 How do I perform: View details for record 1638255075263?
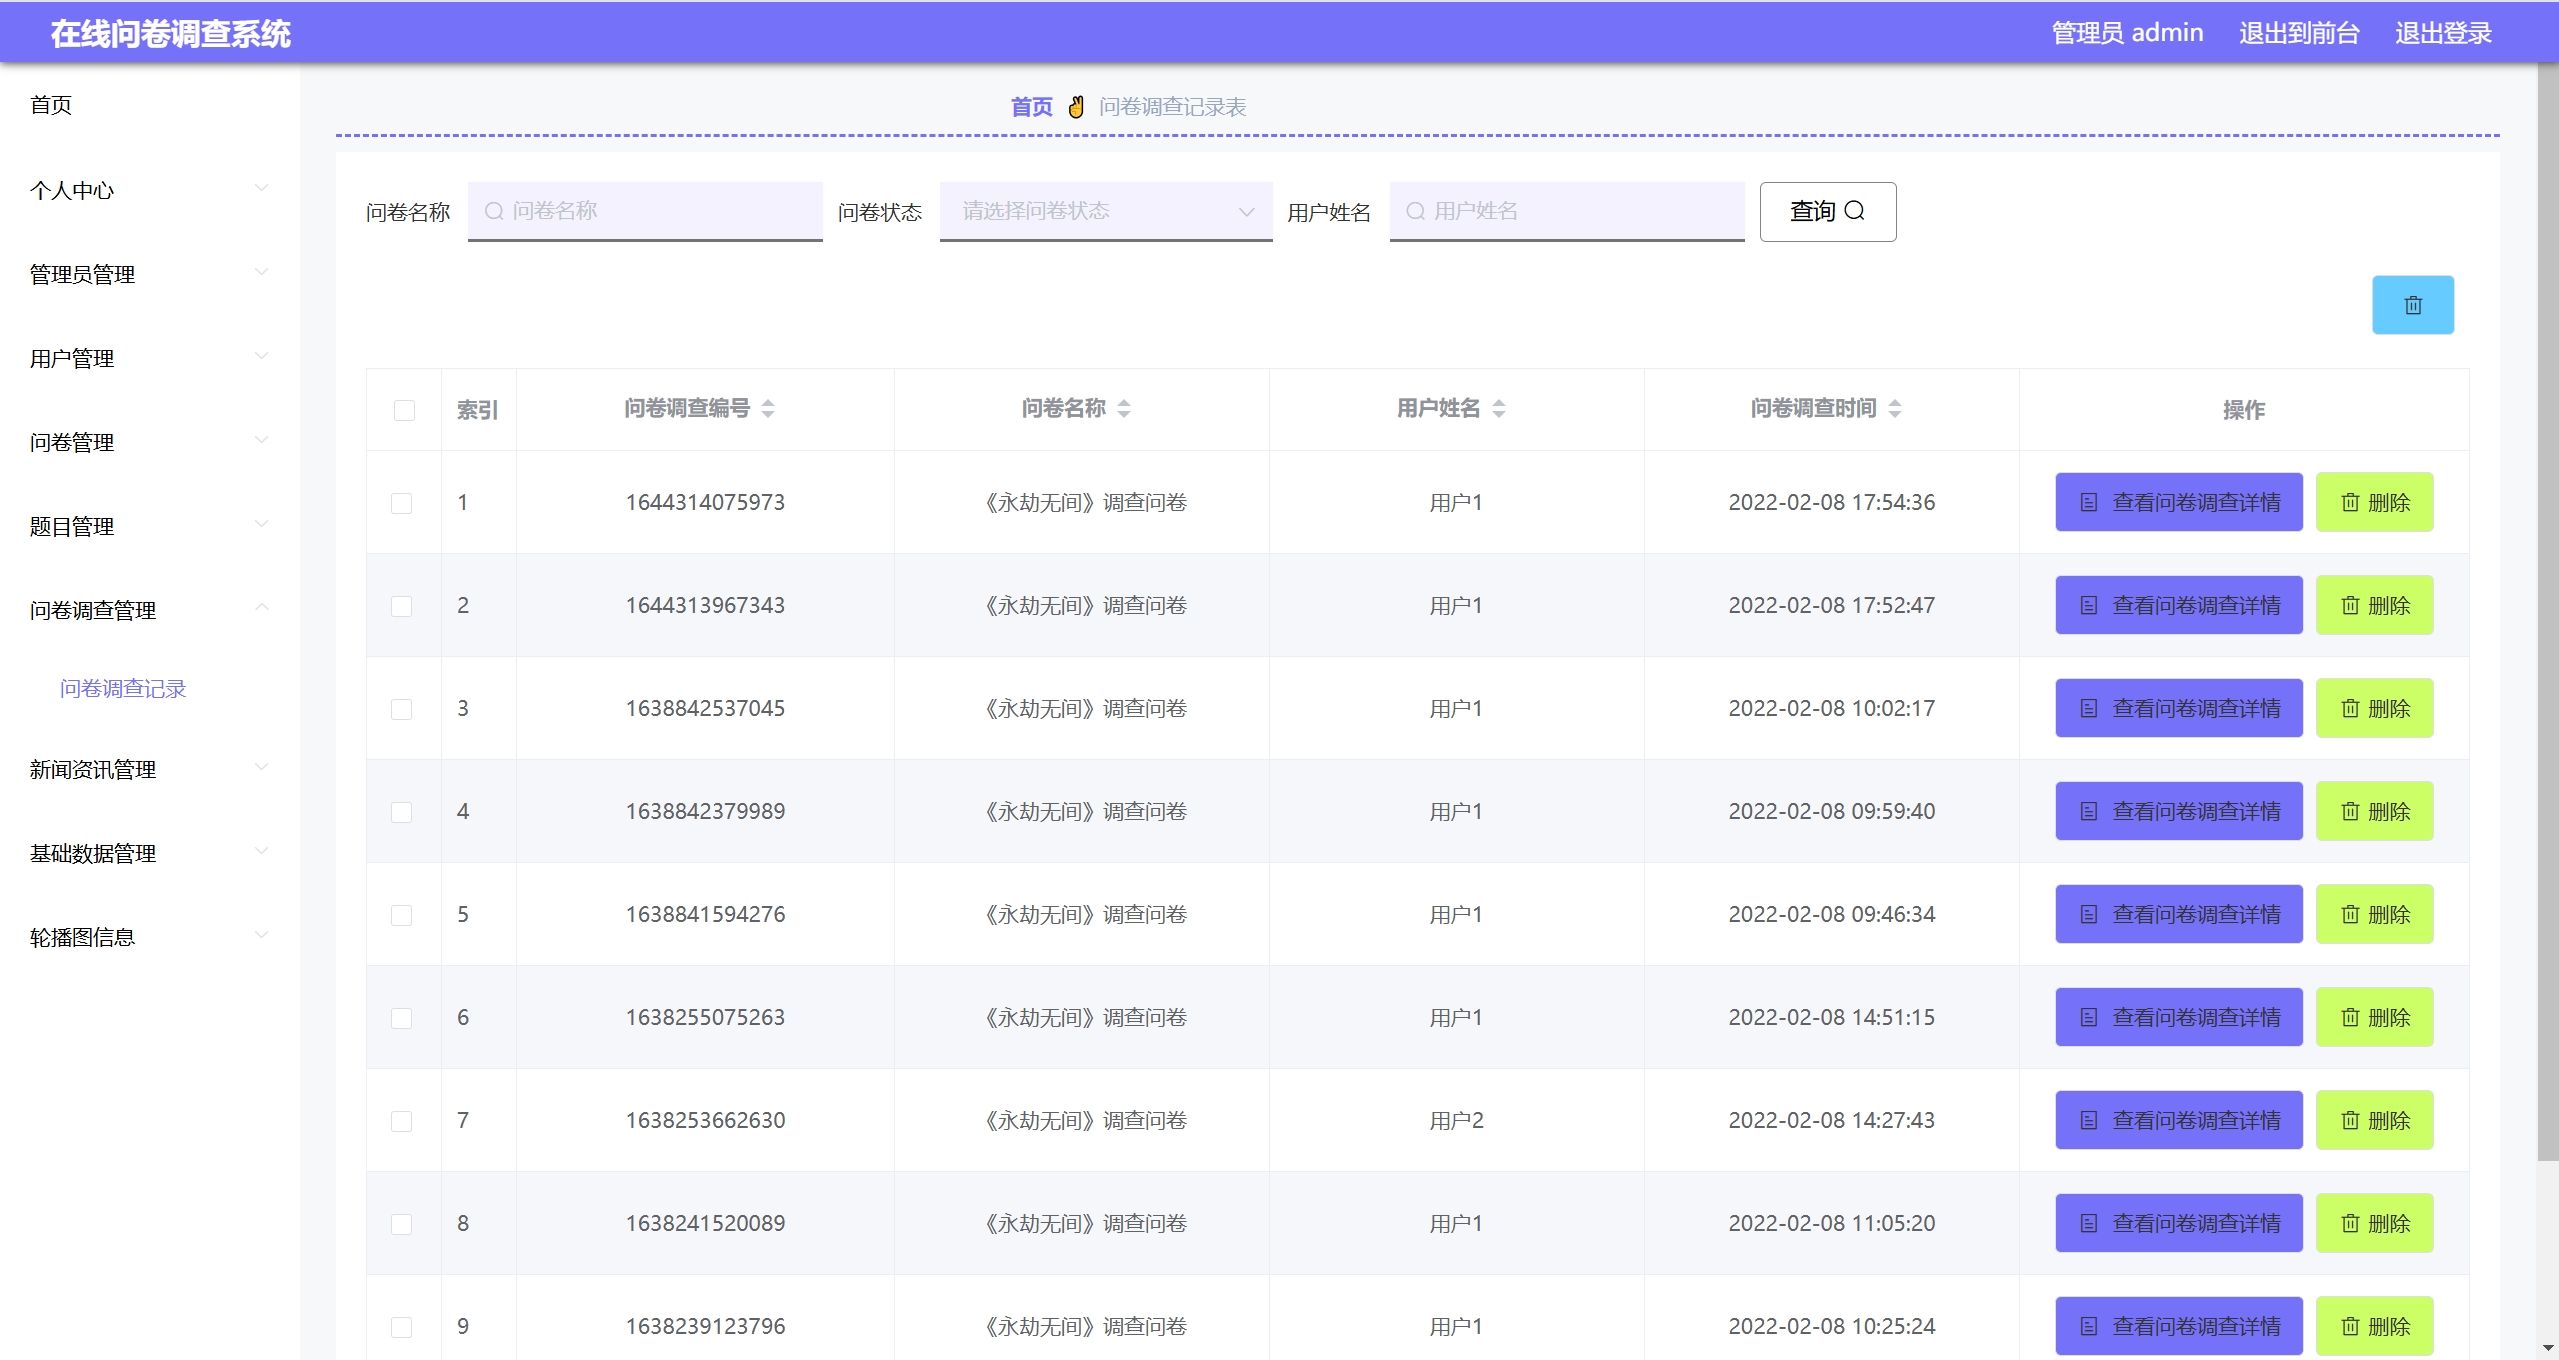[x=2178, y=1017]
